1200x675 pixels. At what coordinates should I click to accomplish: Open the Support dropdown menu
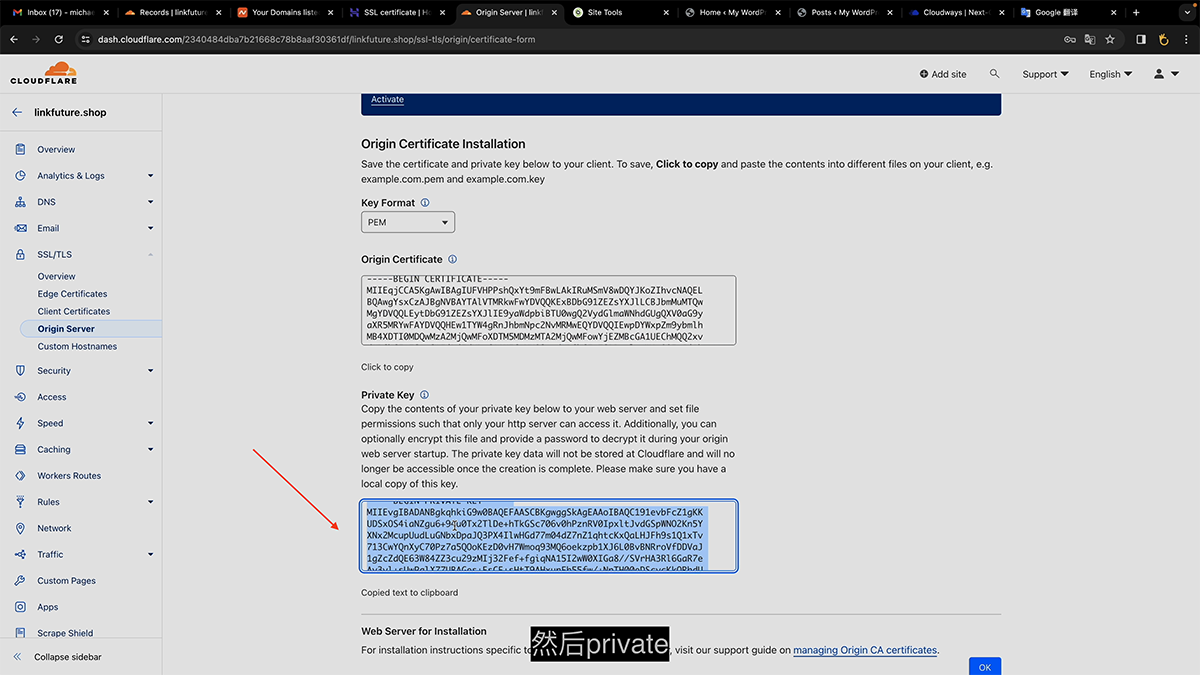tap(1045, 74)
